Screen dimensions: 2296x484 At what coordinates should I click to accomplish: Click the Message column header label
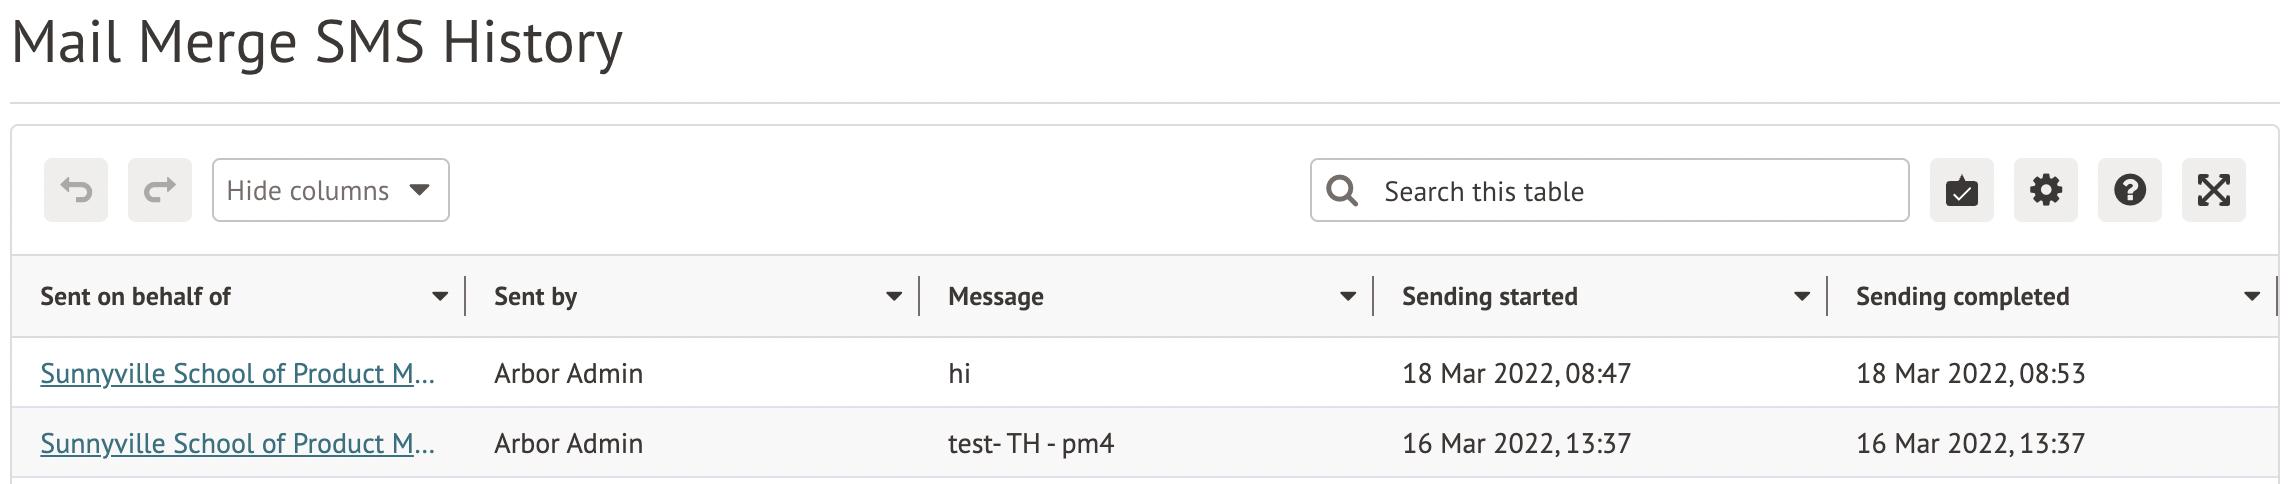pos(995,296)
